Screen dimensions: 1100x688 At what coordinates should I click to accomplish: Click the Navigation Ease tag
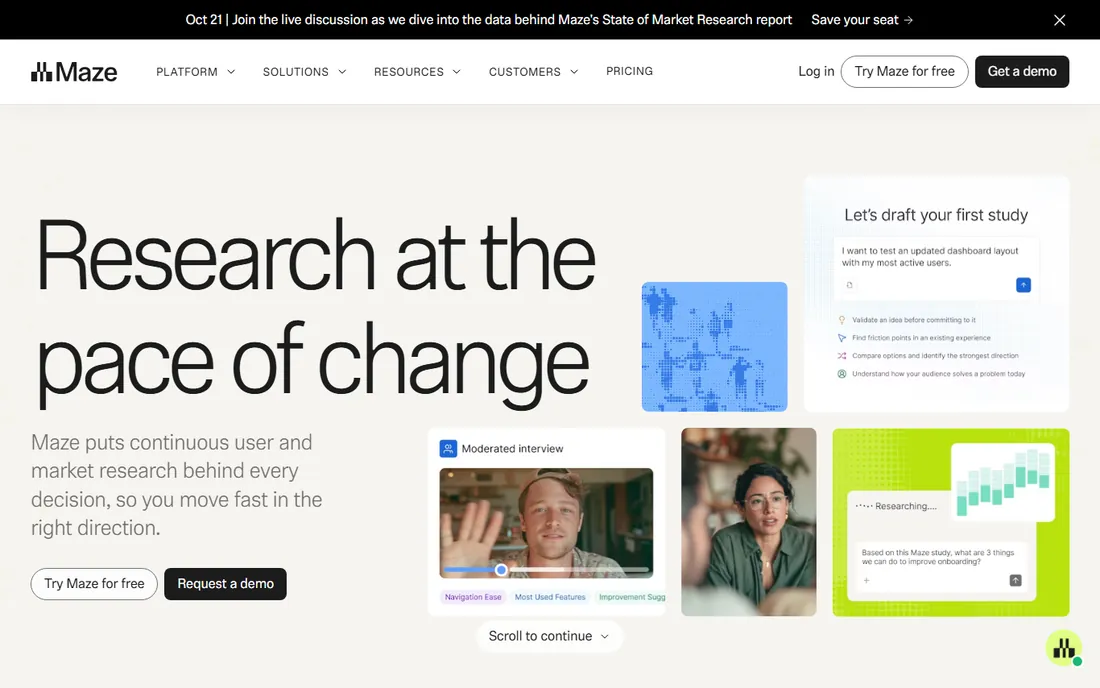tap(473, 597)
